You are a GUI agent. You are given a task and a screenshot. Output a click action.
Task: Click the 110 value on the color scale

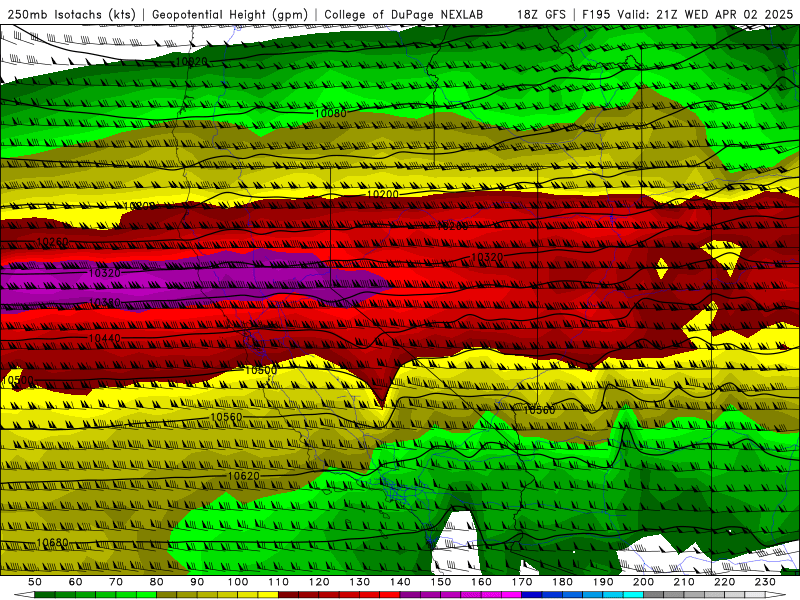coord(279,582)
